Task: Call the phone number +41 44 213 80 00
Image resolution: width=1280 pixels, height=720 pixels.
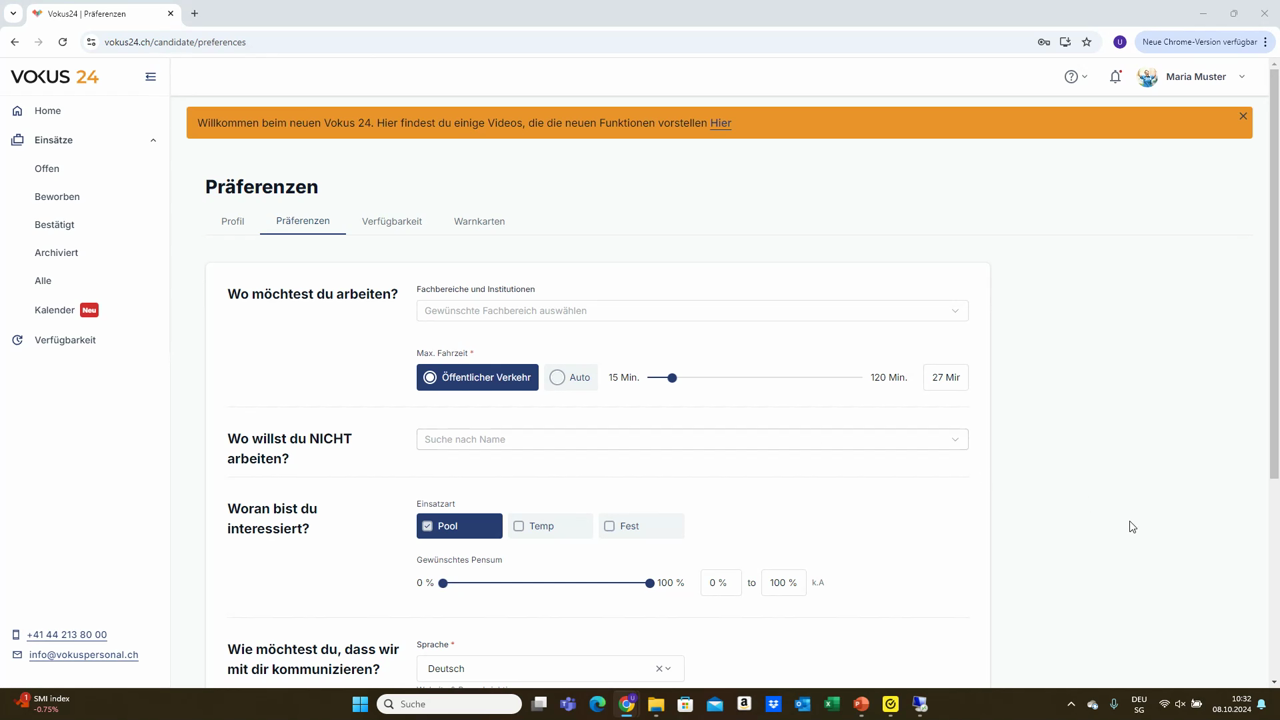Action: pyautogui.click(x=67, y=635)
